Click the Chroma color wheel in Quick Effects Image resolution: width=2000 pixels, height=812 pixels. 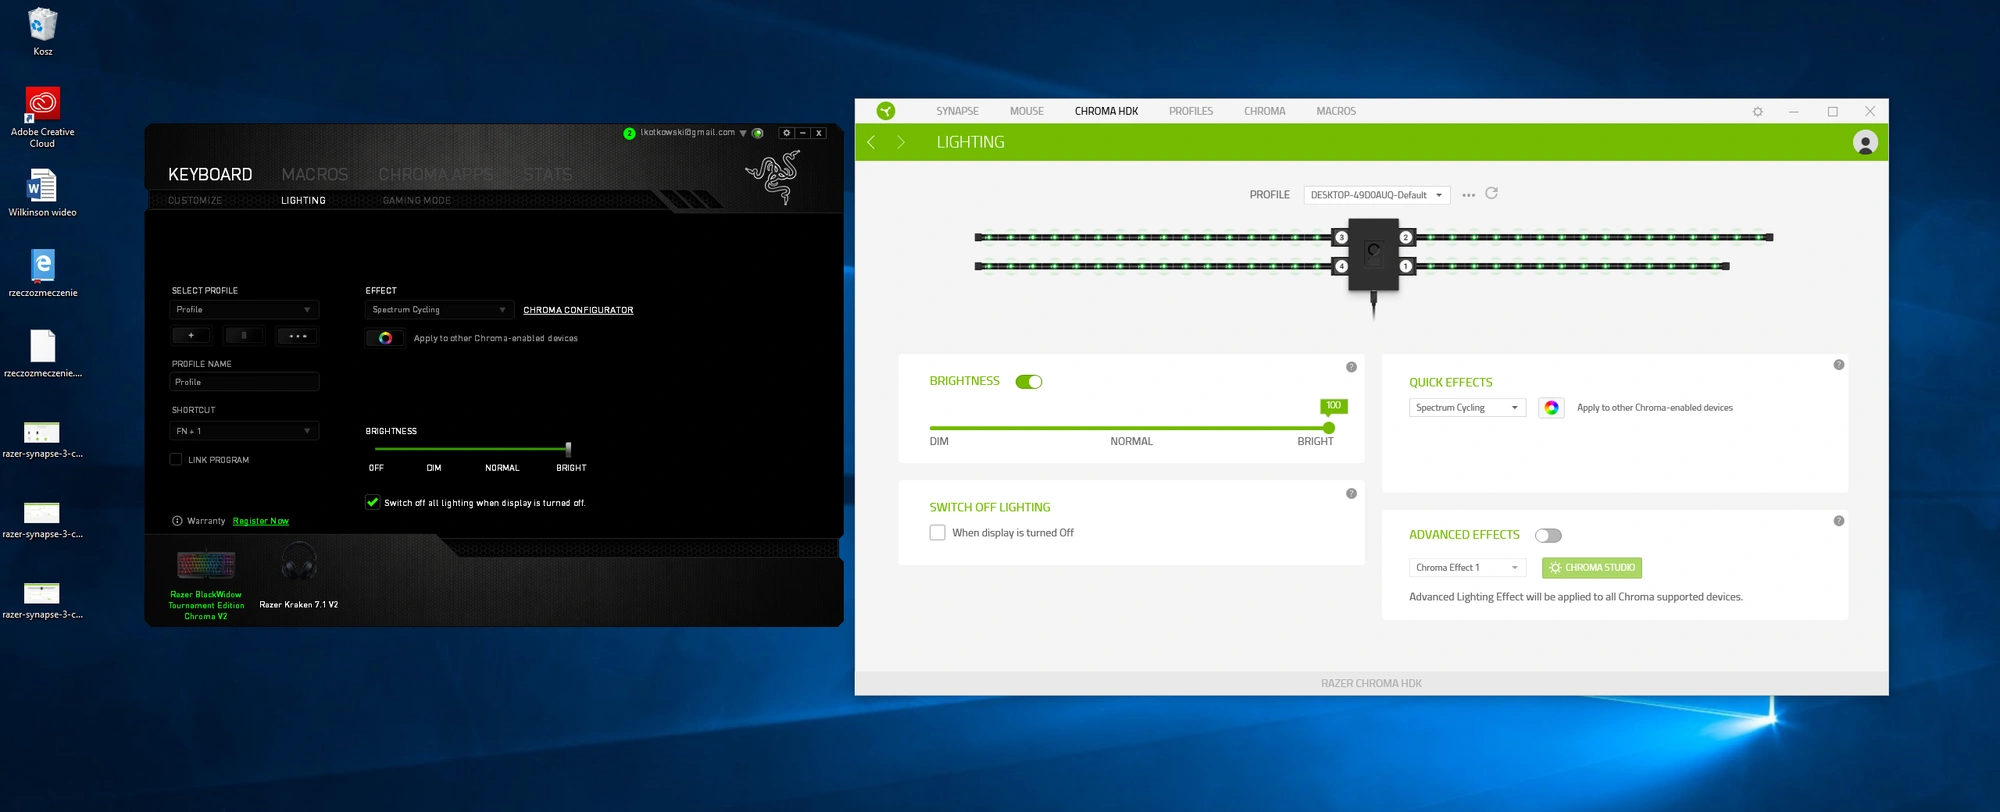[1551, 408]
